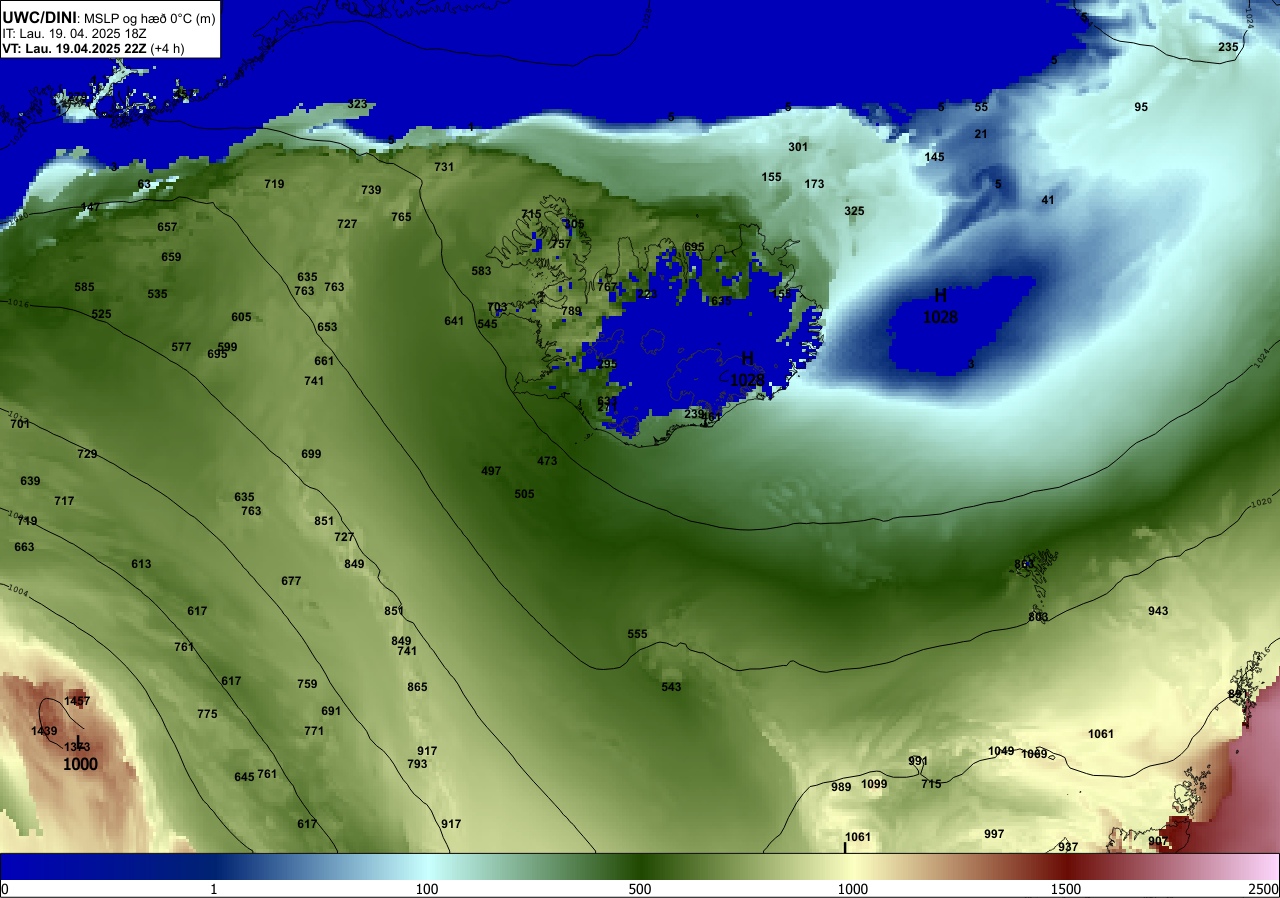Screen dimensions: 1280x898
Task: Select the value 525 on the isobar
Action: (101, 314)
